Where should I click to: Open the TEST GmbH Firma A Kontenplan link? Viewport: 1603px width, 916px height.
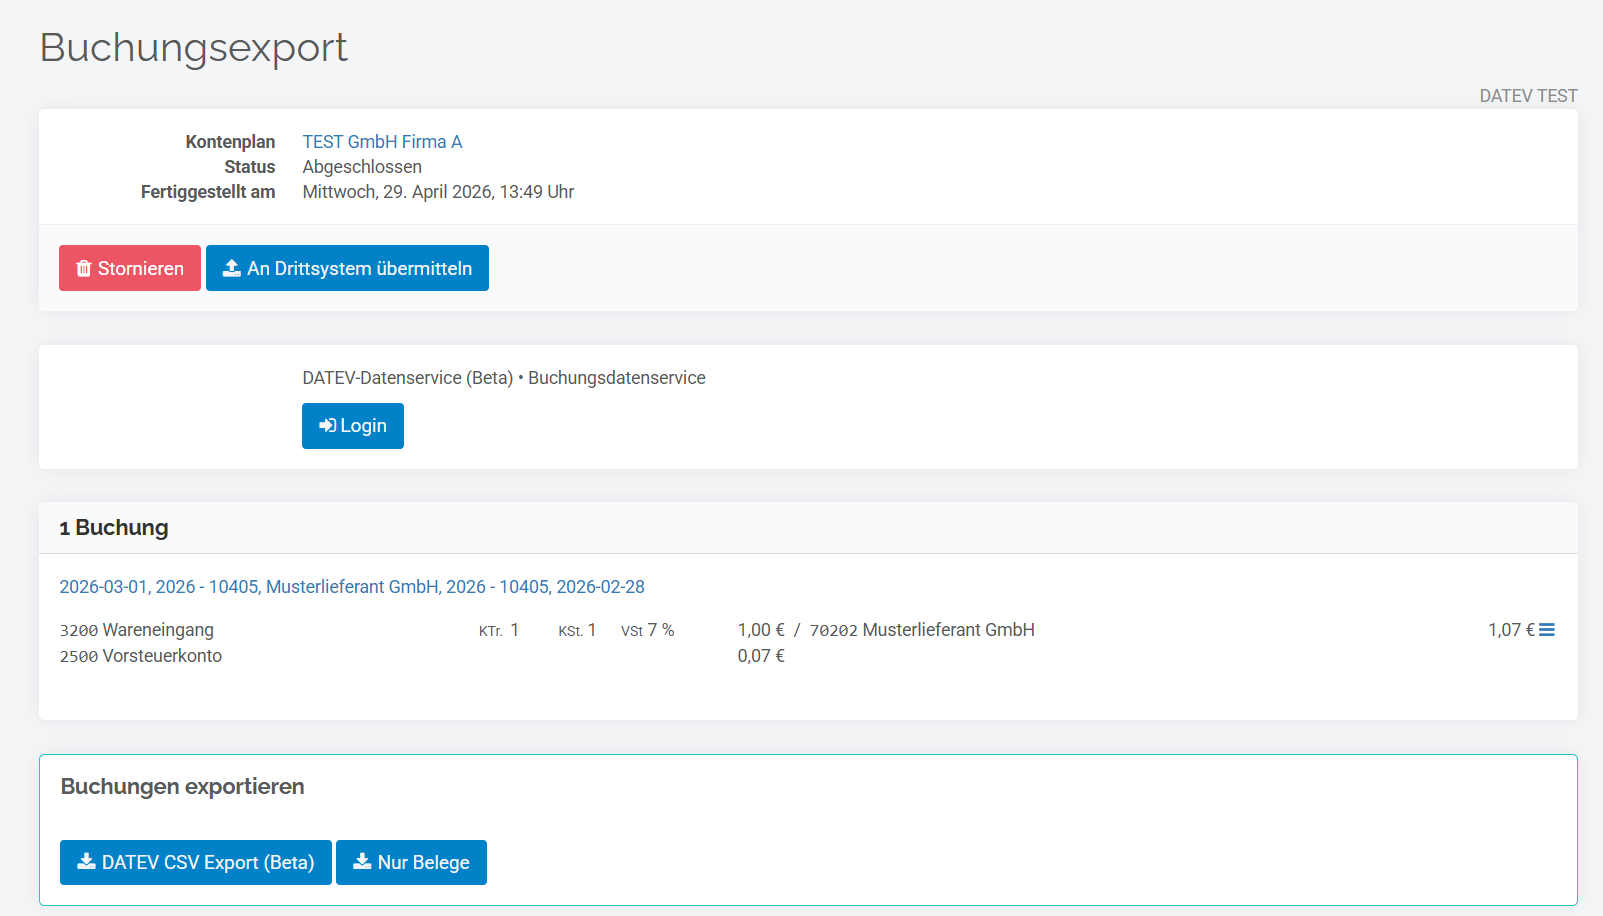382,142
